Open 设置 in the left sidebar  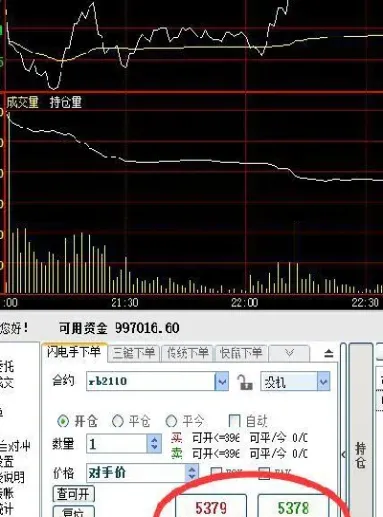tap(7, 462)
